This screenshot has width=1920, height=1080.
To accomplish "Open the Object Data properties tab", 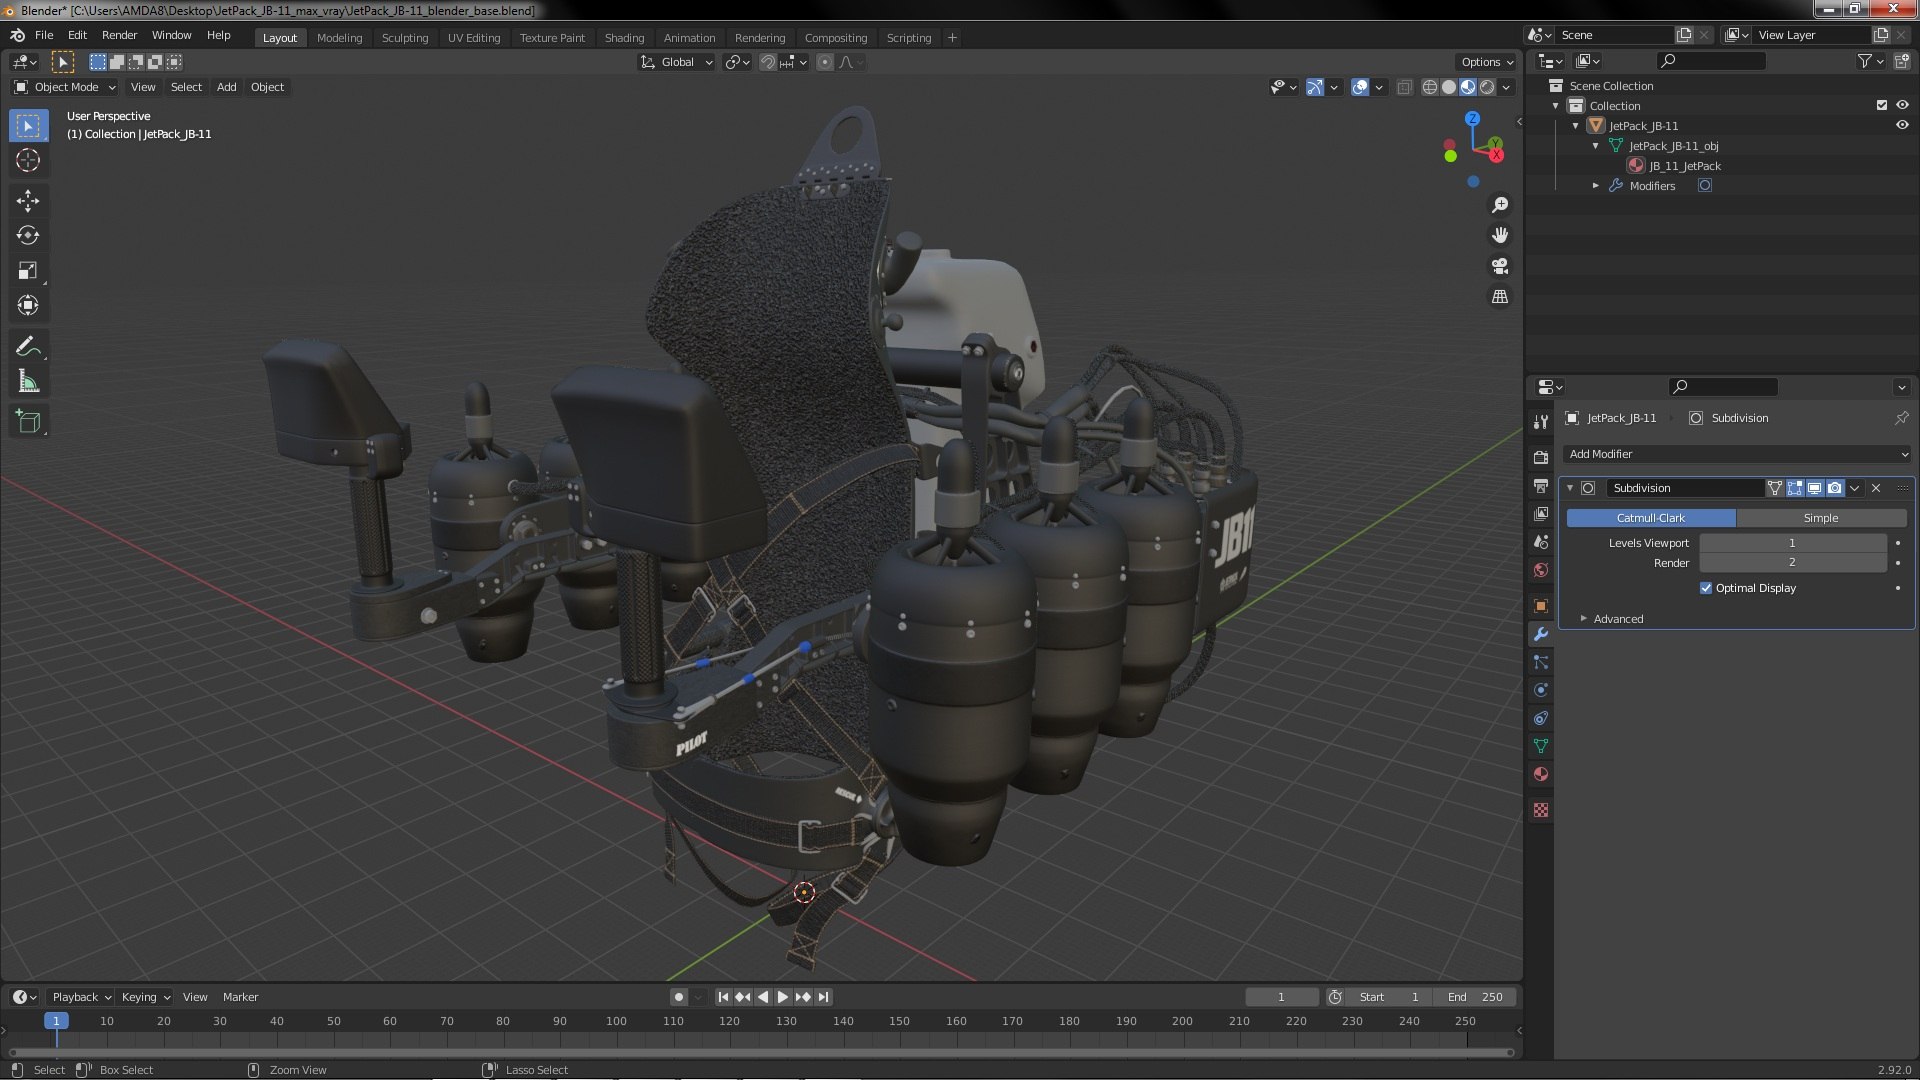I will [x=1540, y=746].
